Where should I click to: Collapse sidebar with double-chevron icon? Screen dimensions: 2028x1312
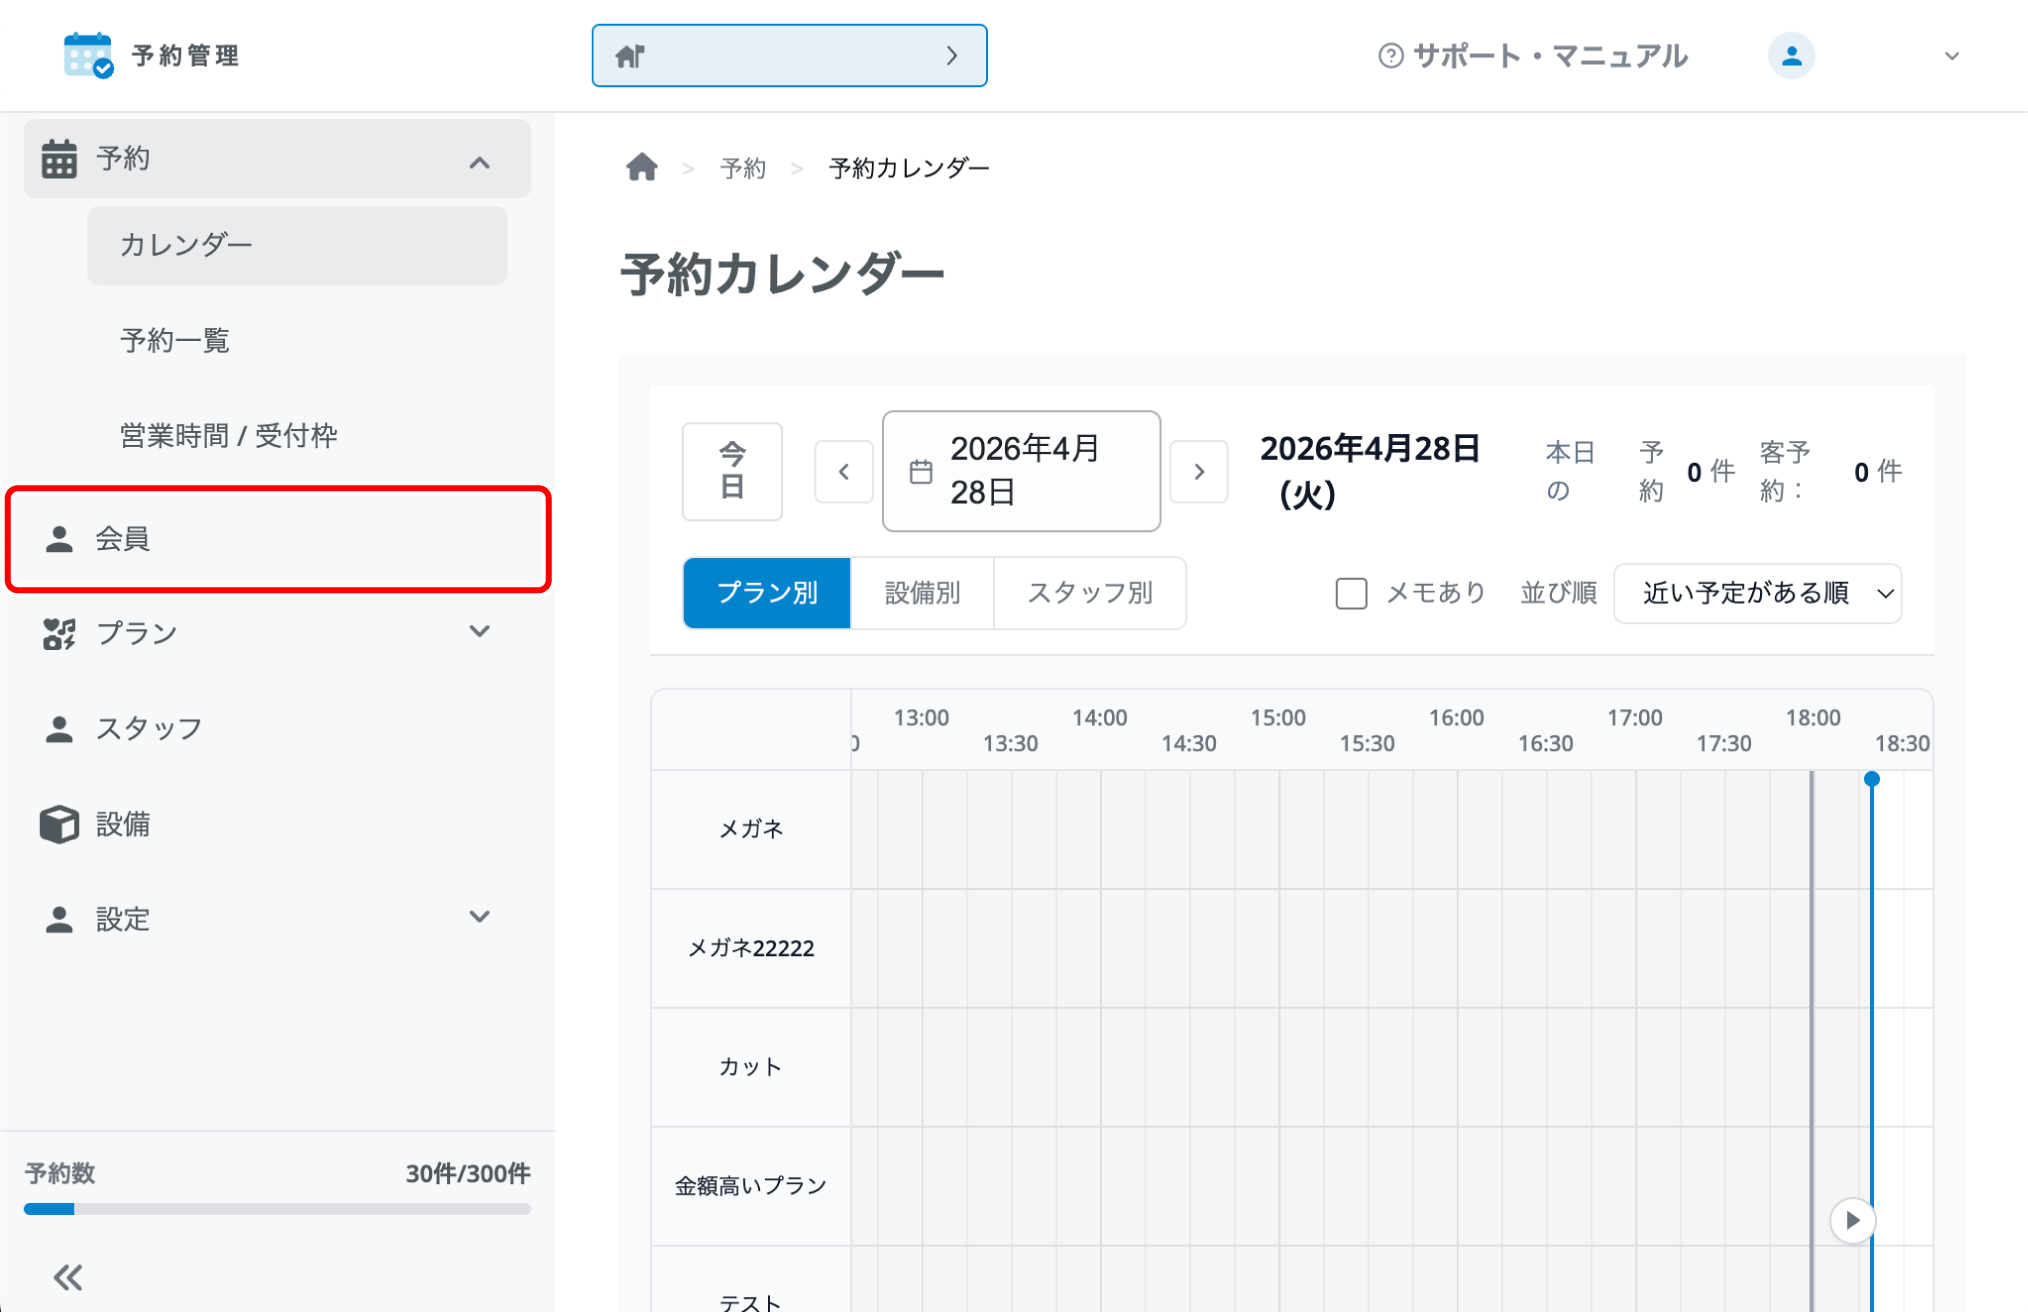[68, 1277]
